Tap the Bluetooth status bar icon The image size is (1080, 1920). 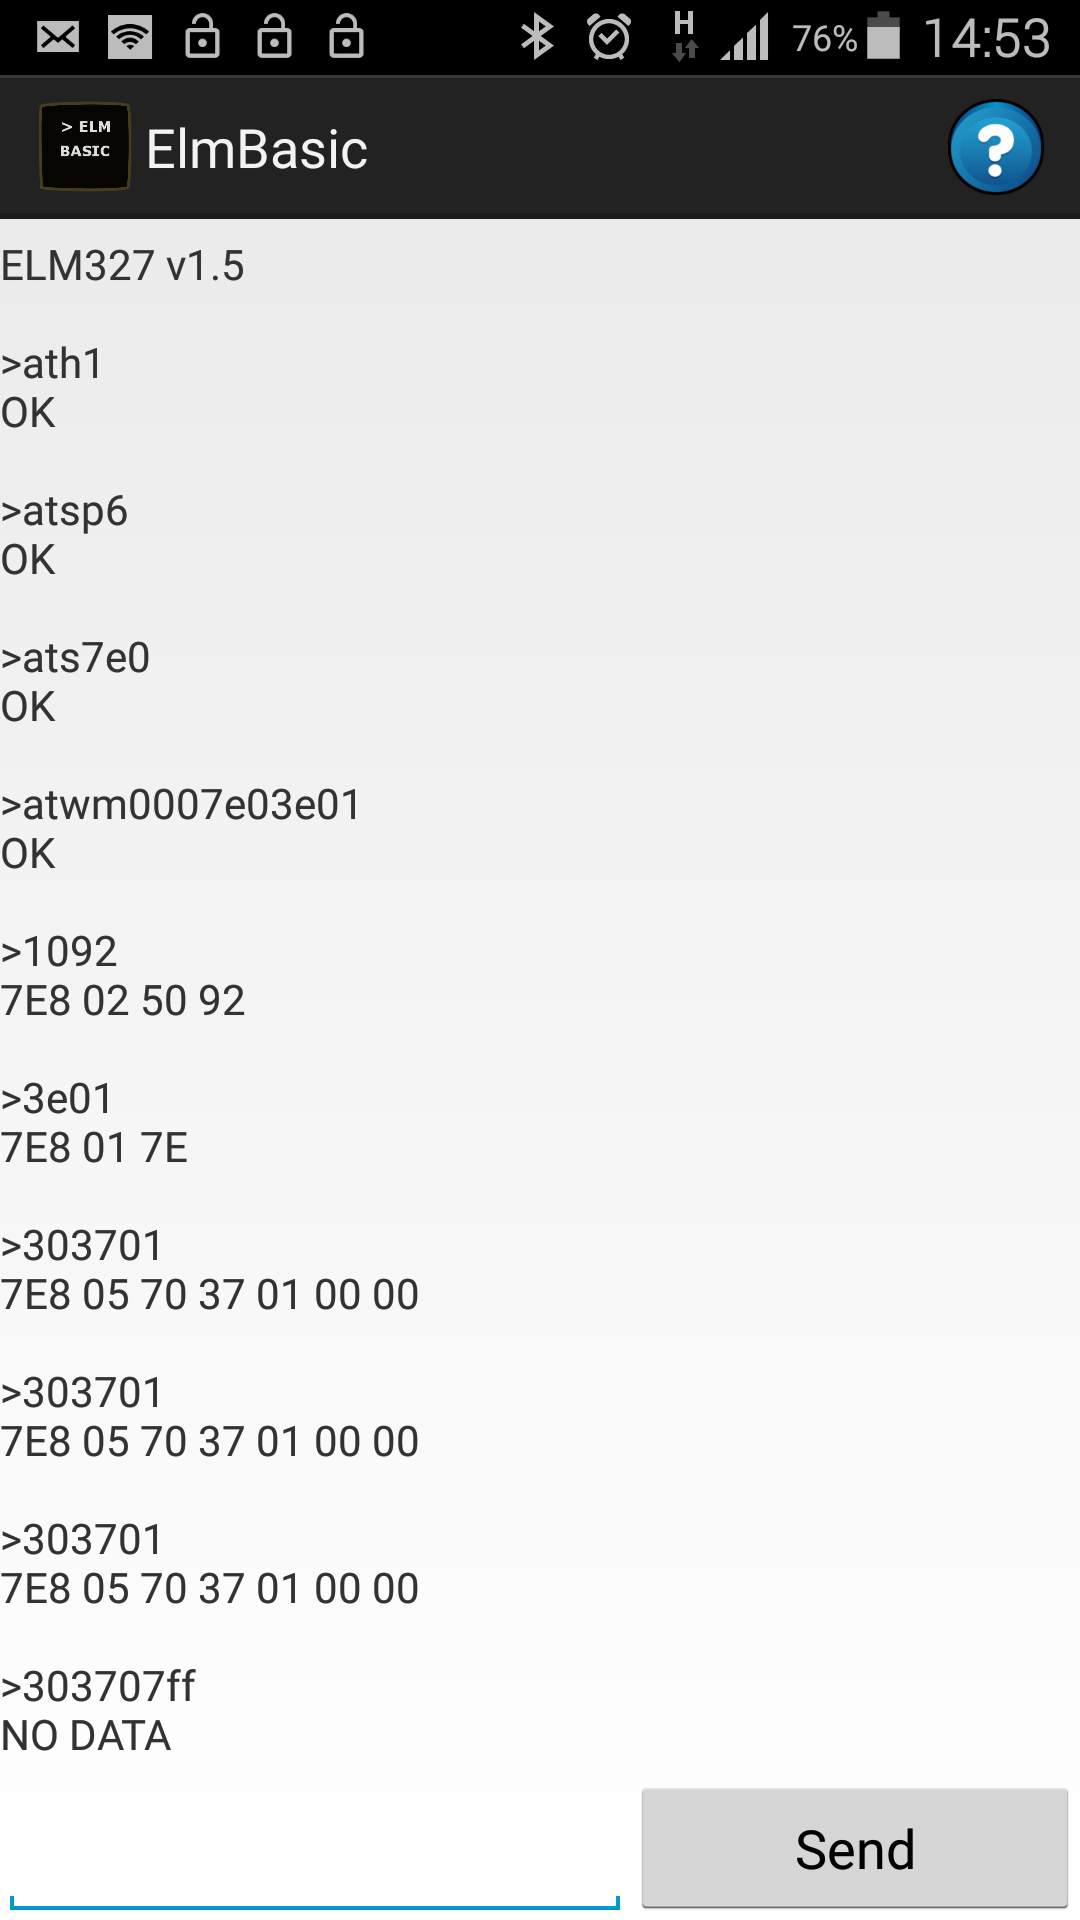coord(537,38)
